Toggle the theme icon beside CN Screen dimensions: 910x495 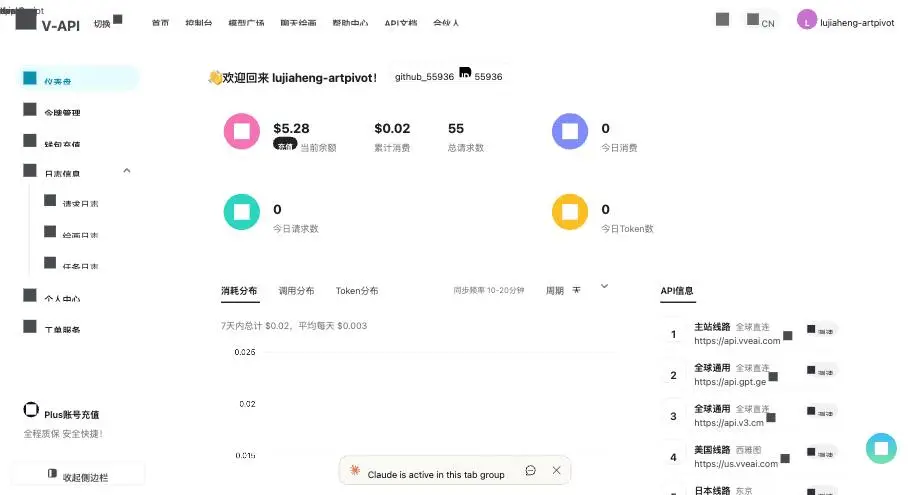click(723, 19)
